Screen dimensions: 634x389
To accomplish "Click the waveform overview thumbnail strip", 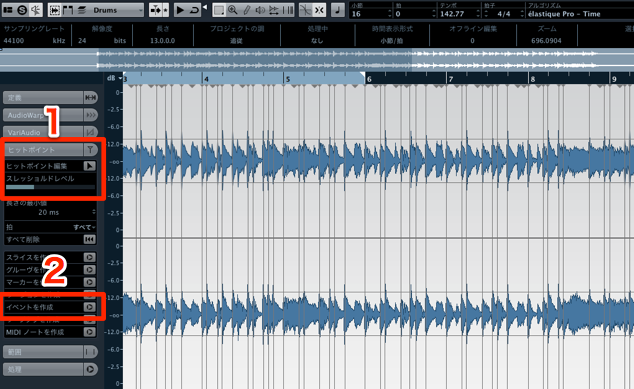I will [x=317, y=60].
